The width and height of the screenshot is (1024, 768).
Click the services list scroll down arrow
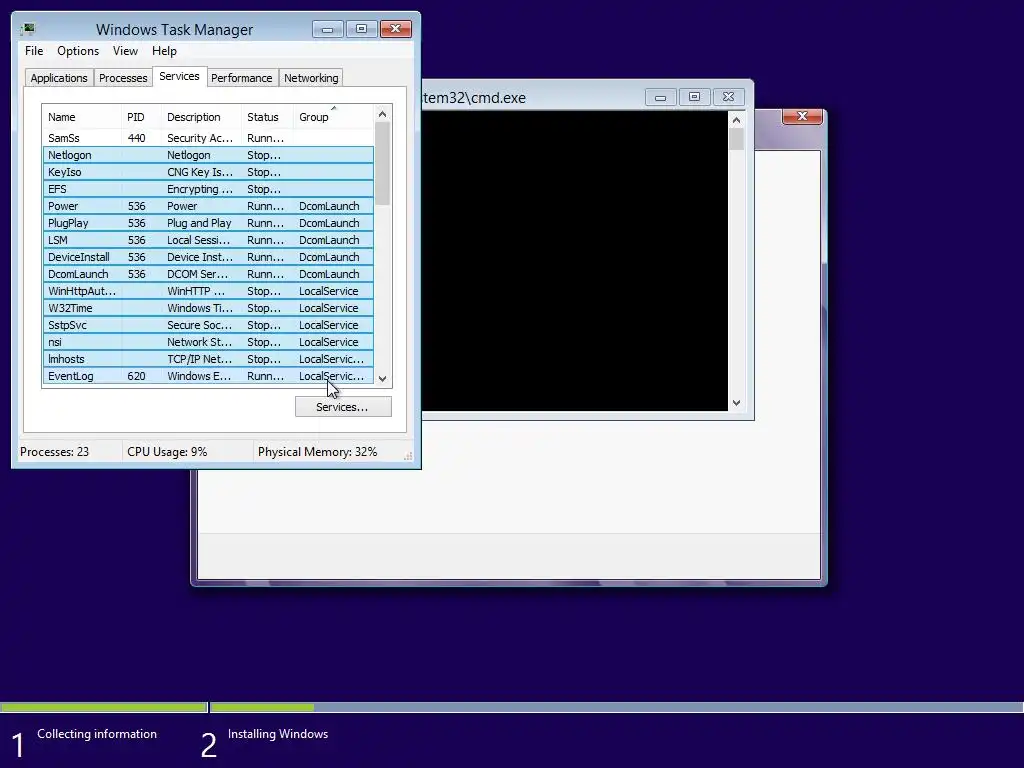click(383, 379)
